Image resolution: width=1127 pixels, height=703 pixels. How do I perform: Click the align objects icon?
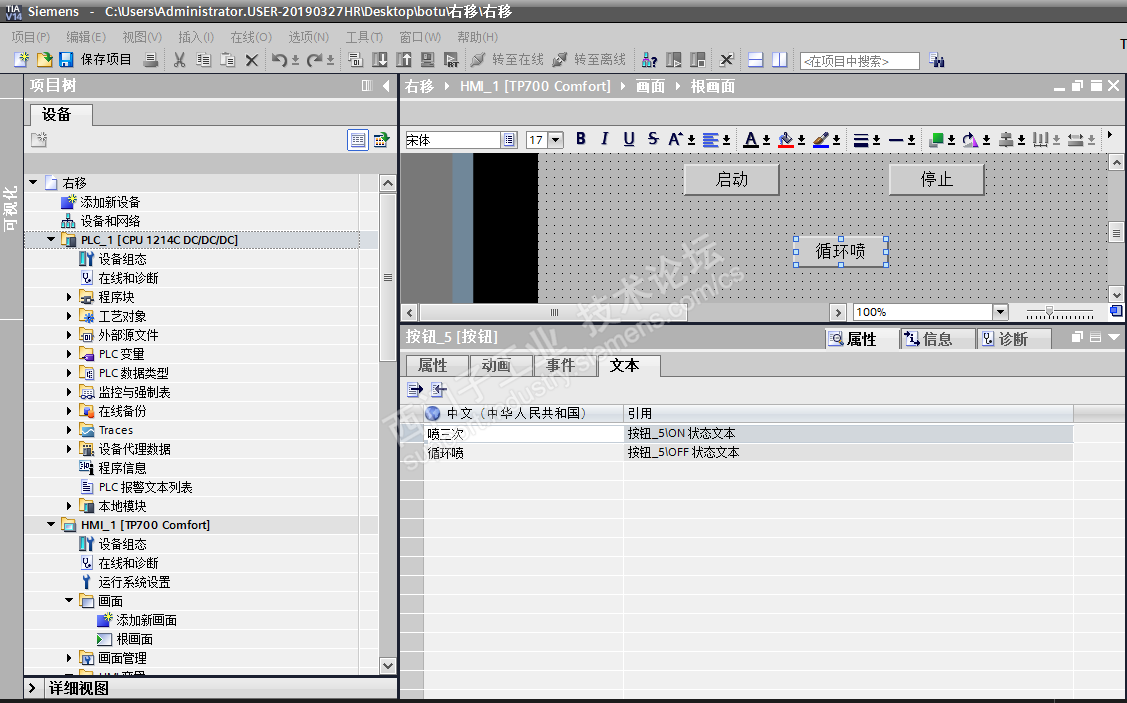click(1006, 139)
